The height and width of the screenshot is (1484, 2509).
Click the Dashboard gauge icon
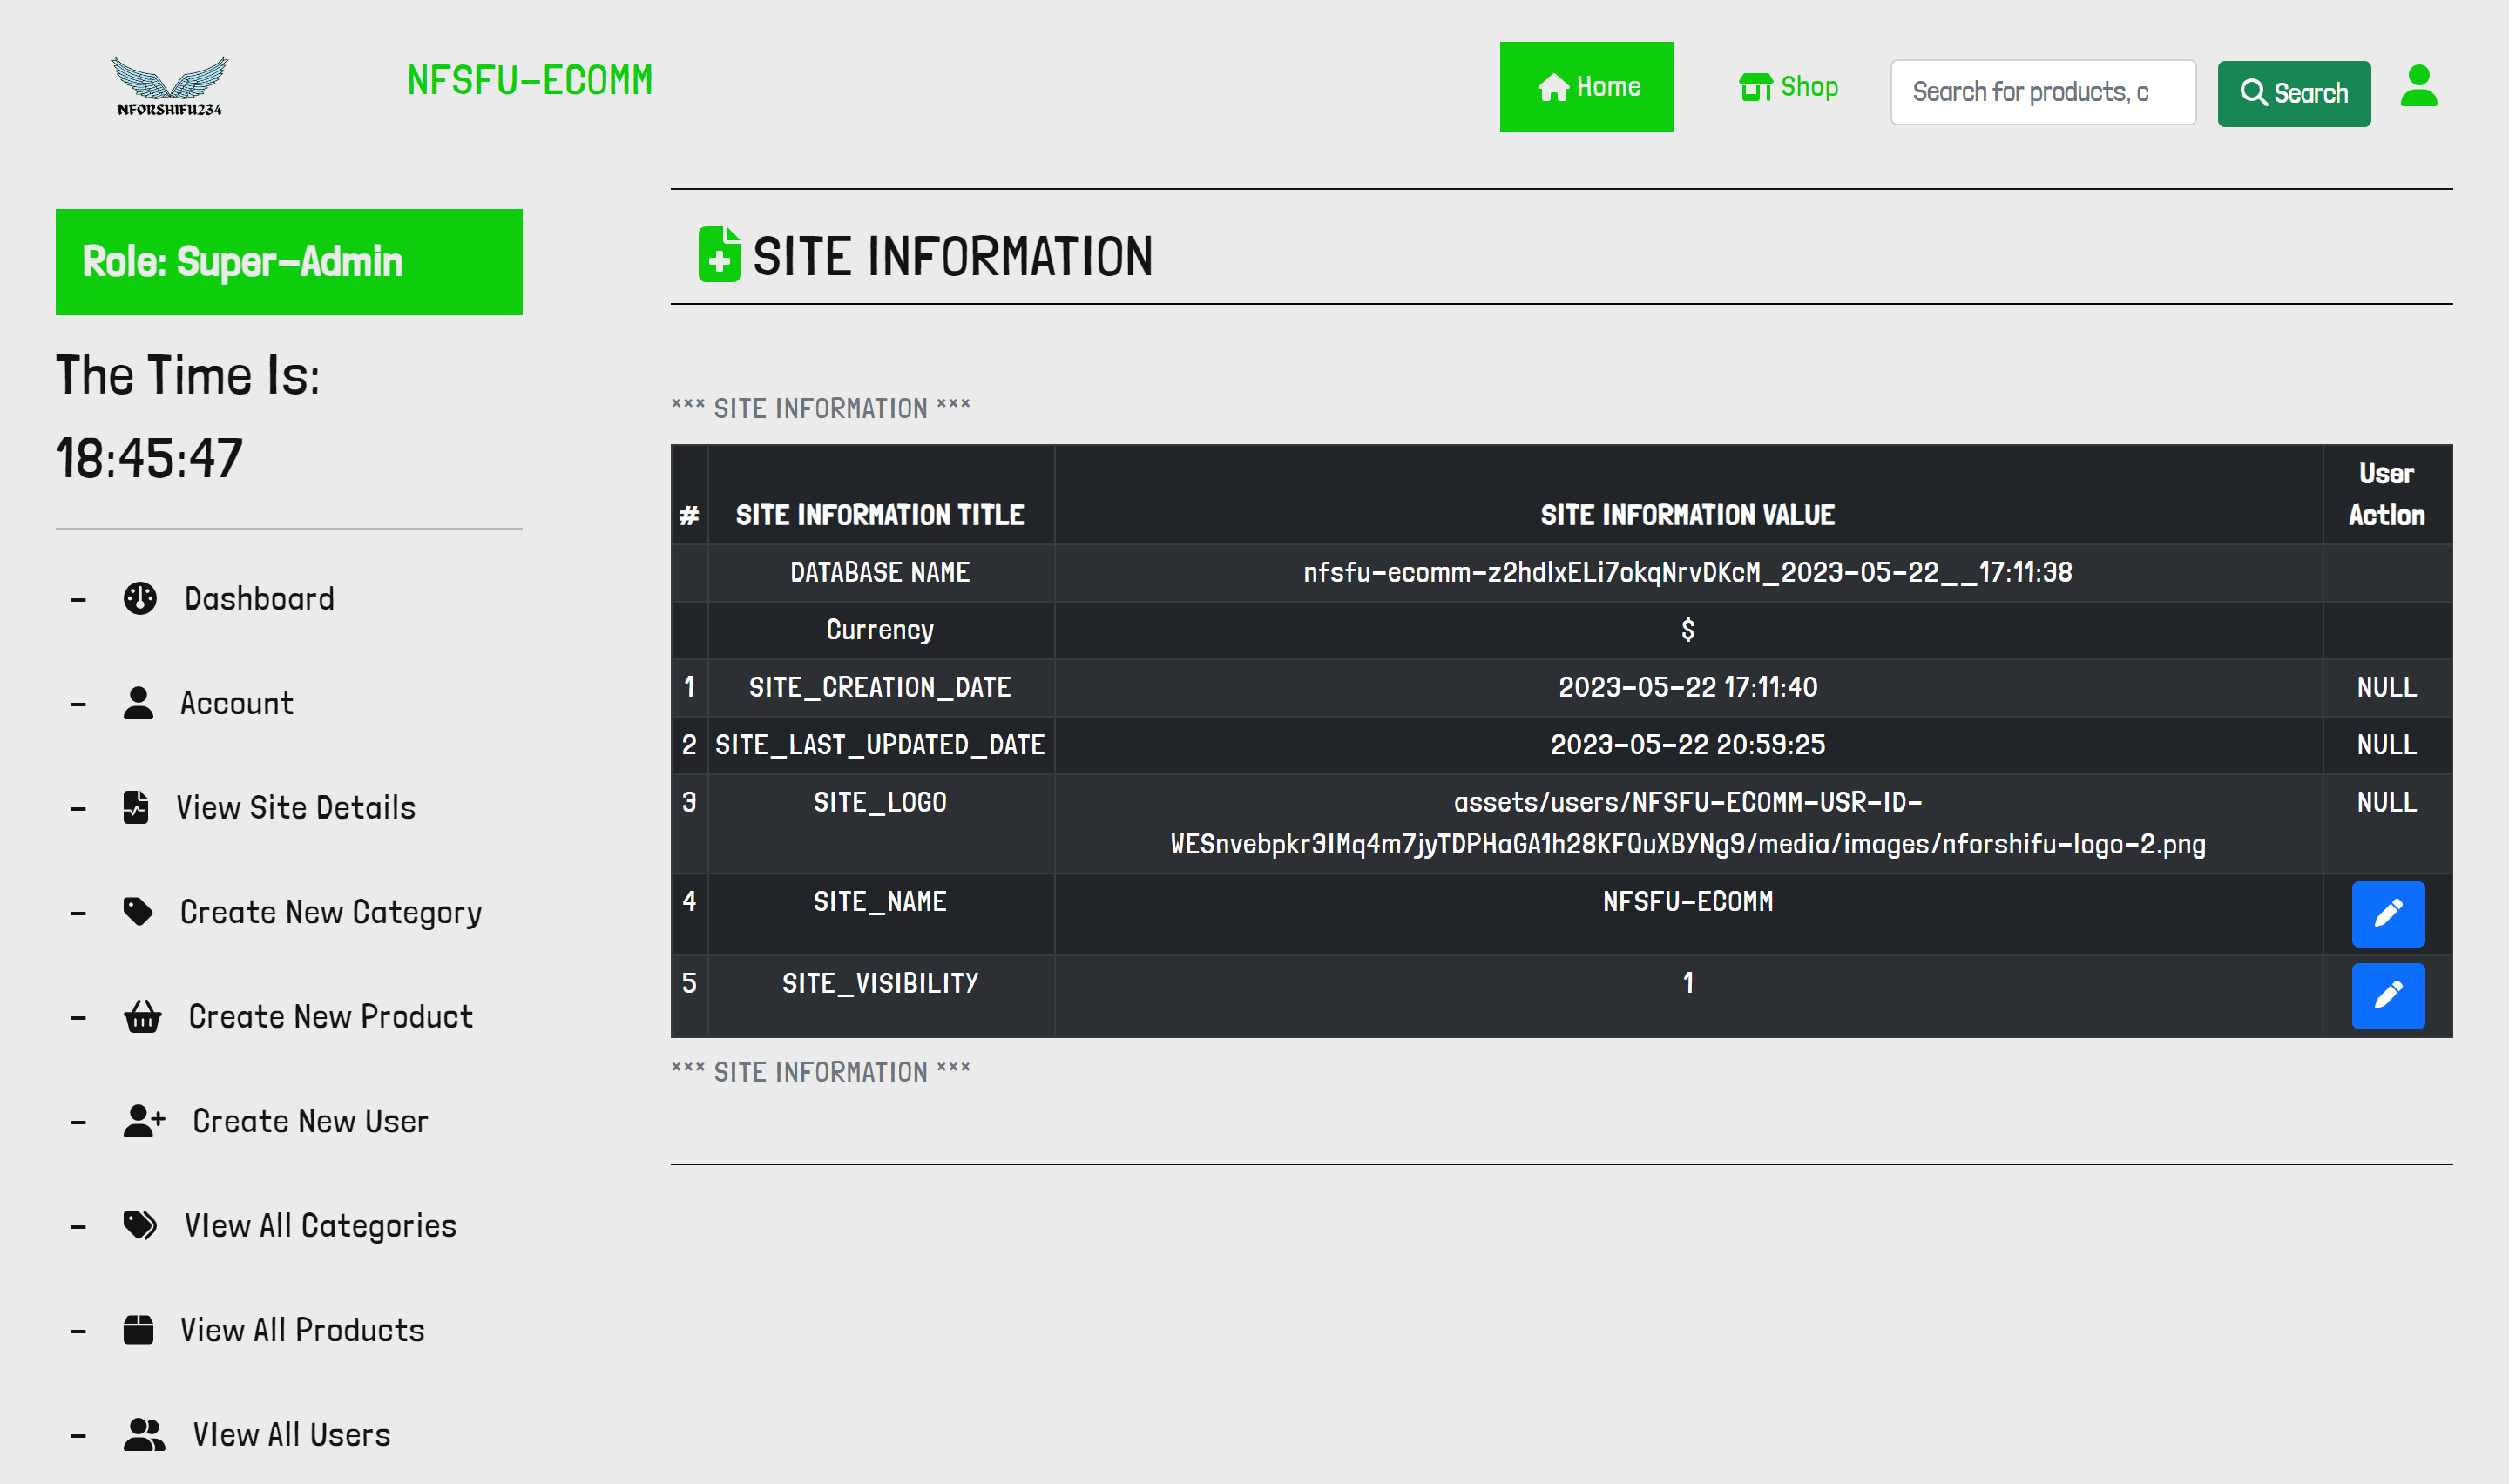140,598
